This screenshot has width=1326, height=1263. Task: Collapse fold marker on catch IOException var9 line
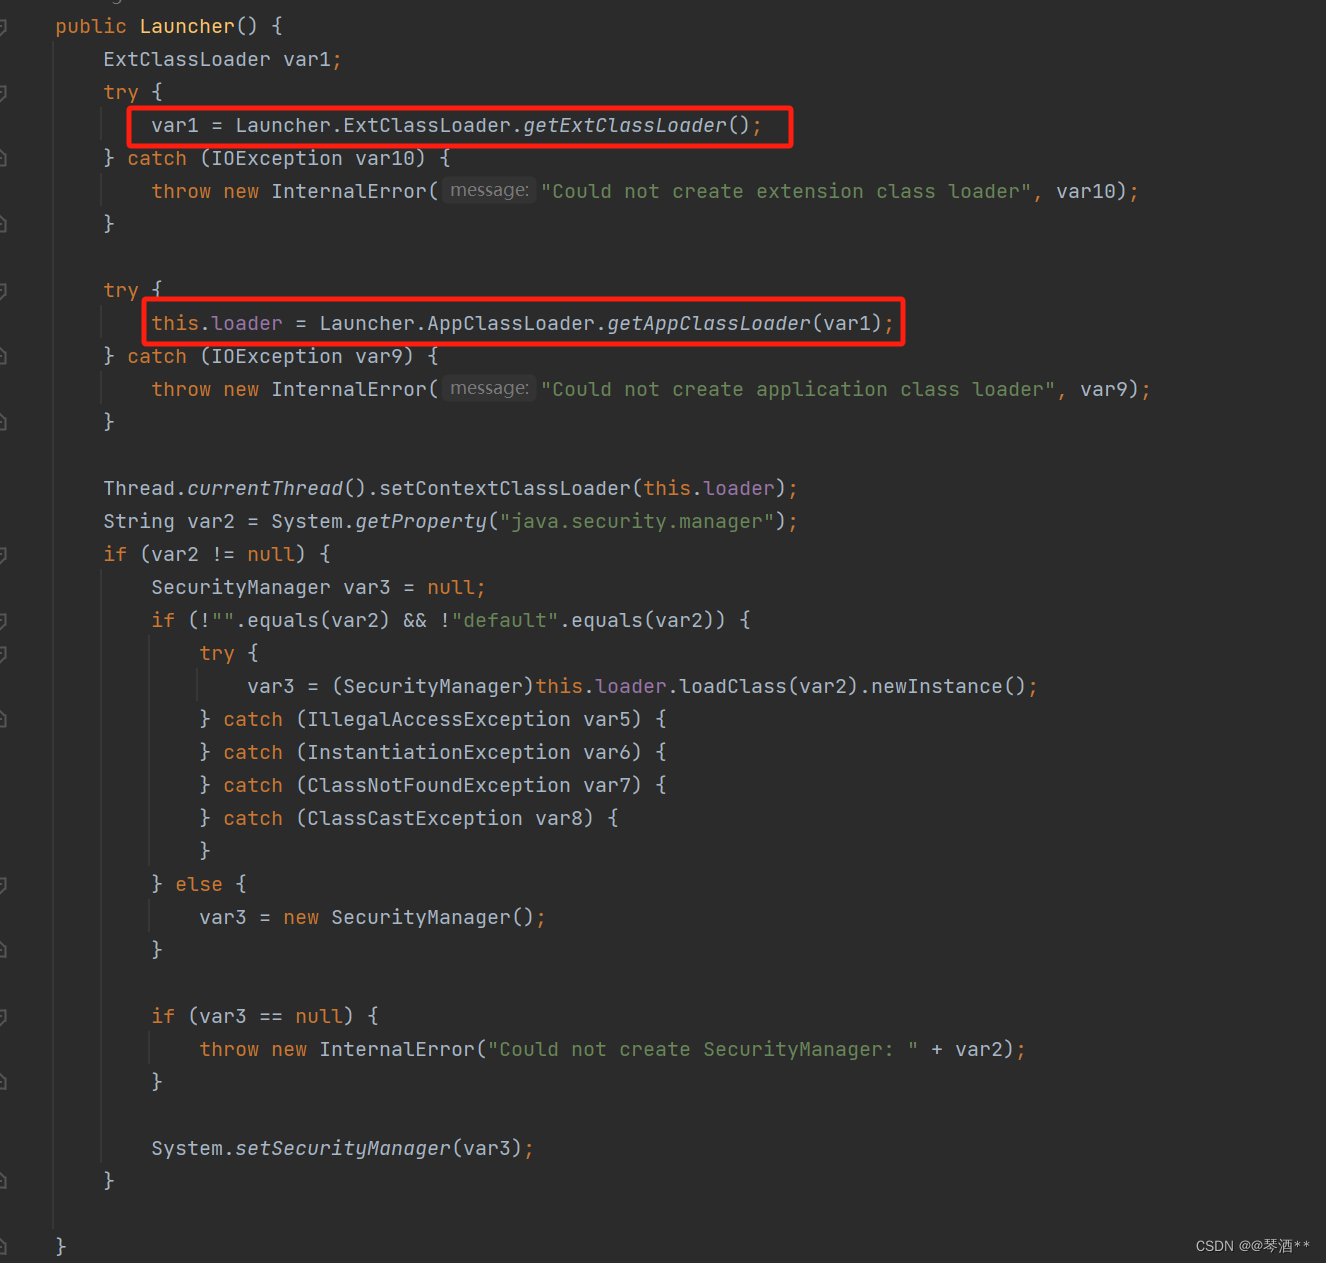2,357
